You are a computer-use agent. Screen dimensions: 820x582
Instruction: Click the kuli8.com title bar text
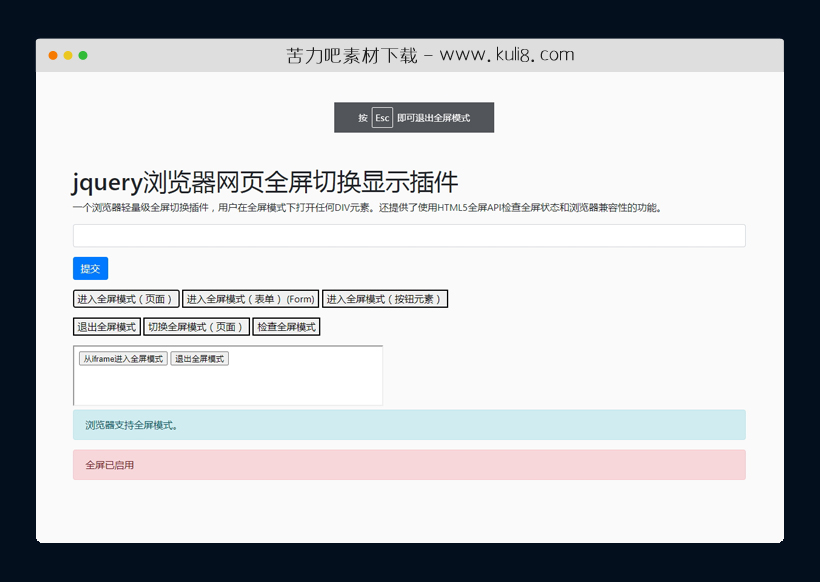coord(430,55)
